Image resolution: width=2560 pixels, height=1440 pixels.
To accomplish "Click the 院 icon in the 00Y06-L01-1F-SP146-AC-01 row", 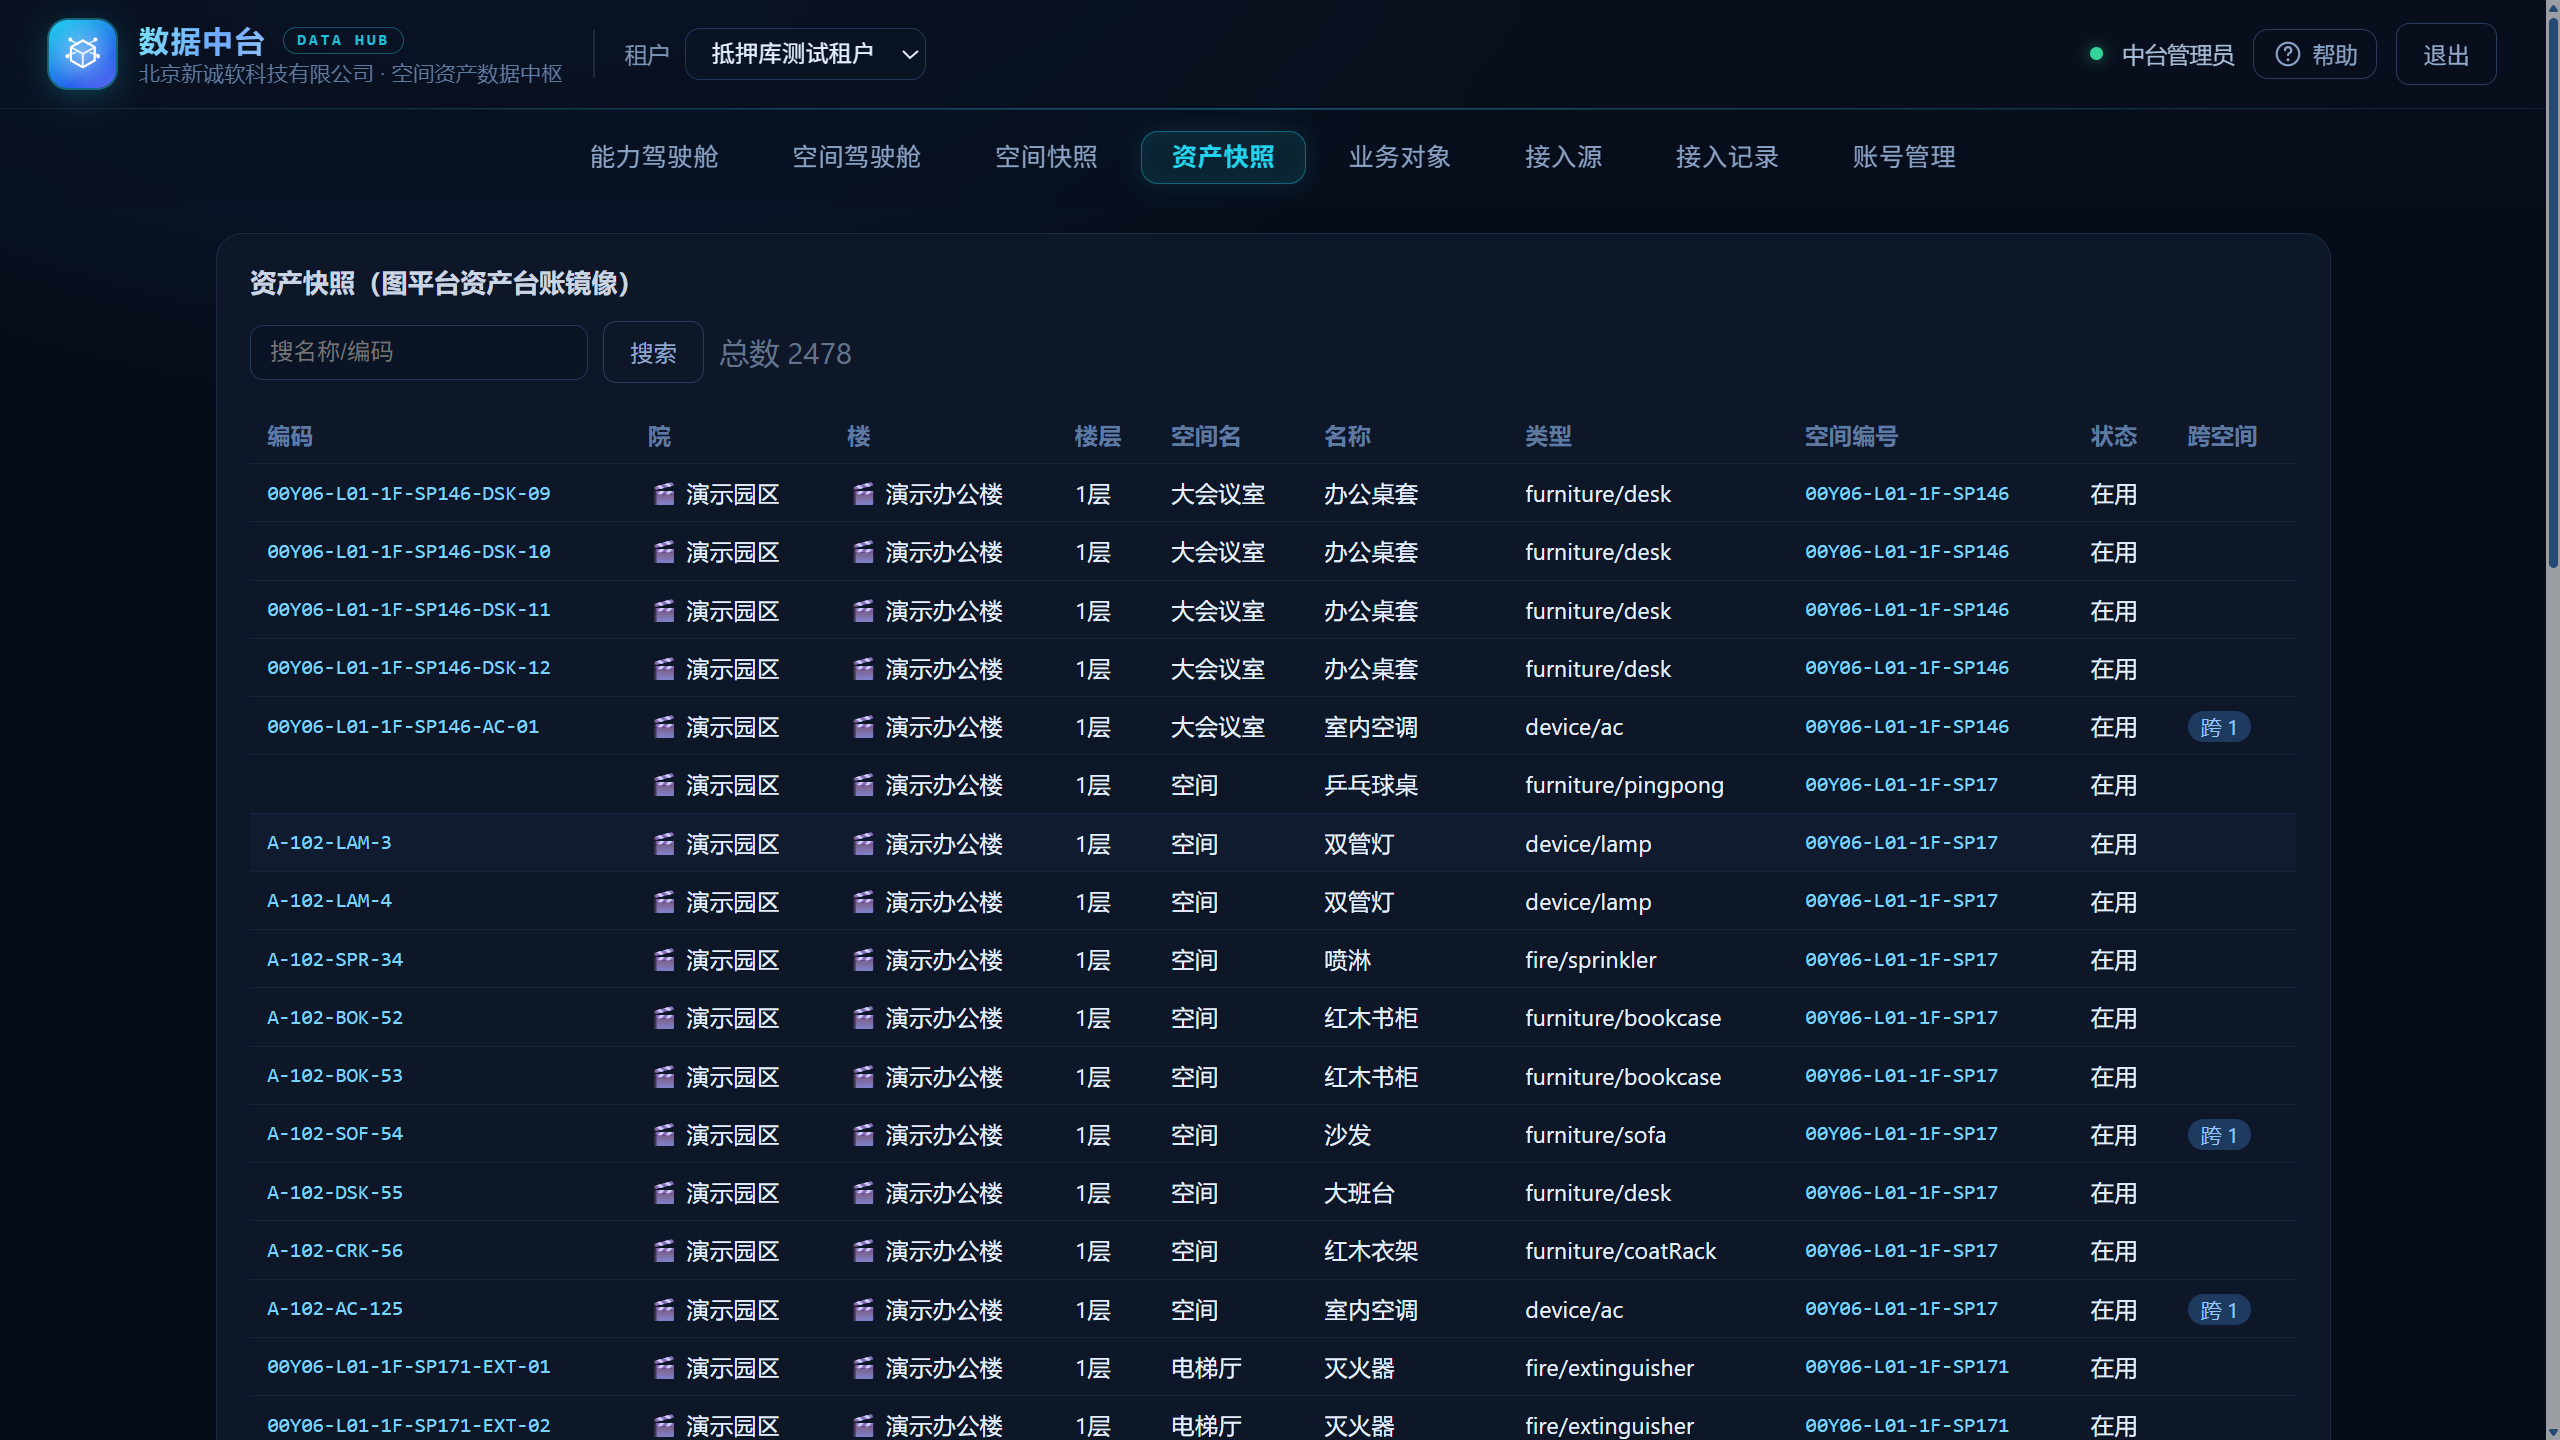I will tap(664, 727).
